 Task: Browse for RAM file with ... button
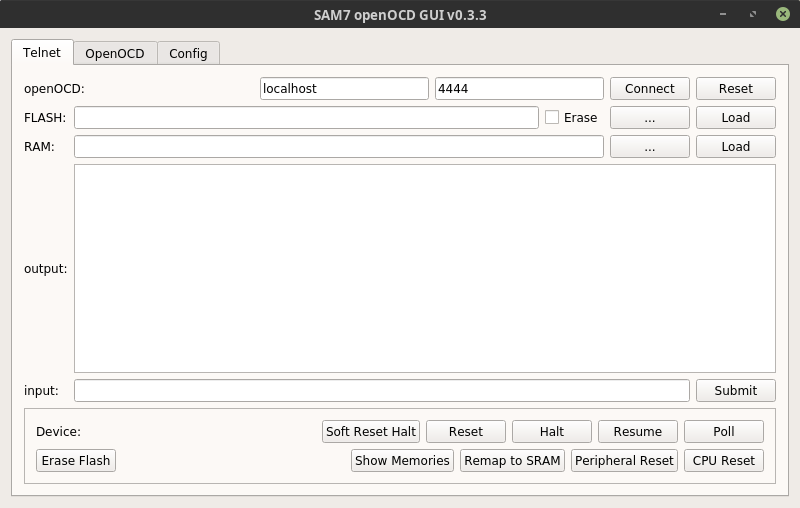pos(649,147)
